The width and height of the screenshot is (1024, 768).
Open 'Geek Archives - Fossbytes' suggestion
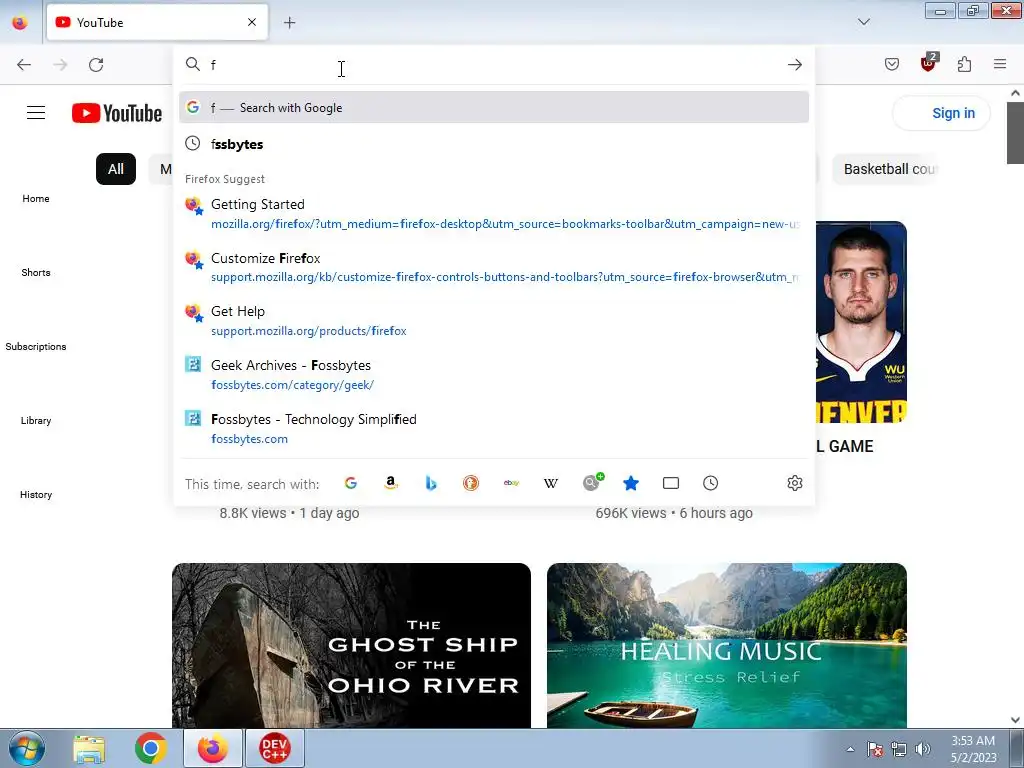point(494,375)
